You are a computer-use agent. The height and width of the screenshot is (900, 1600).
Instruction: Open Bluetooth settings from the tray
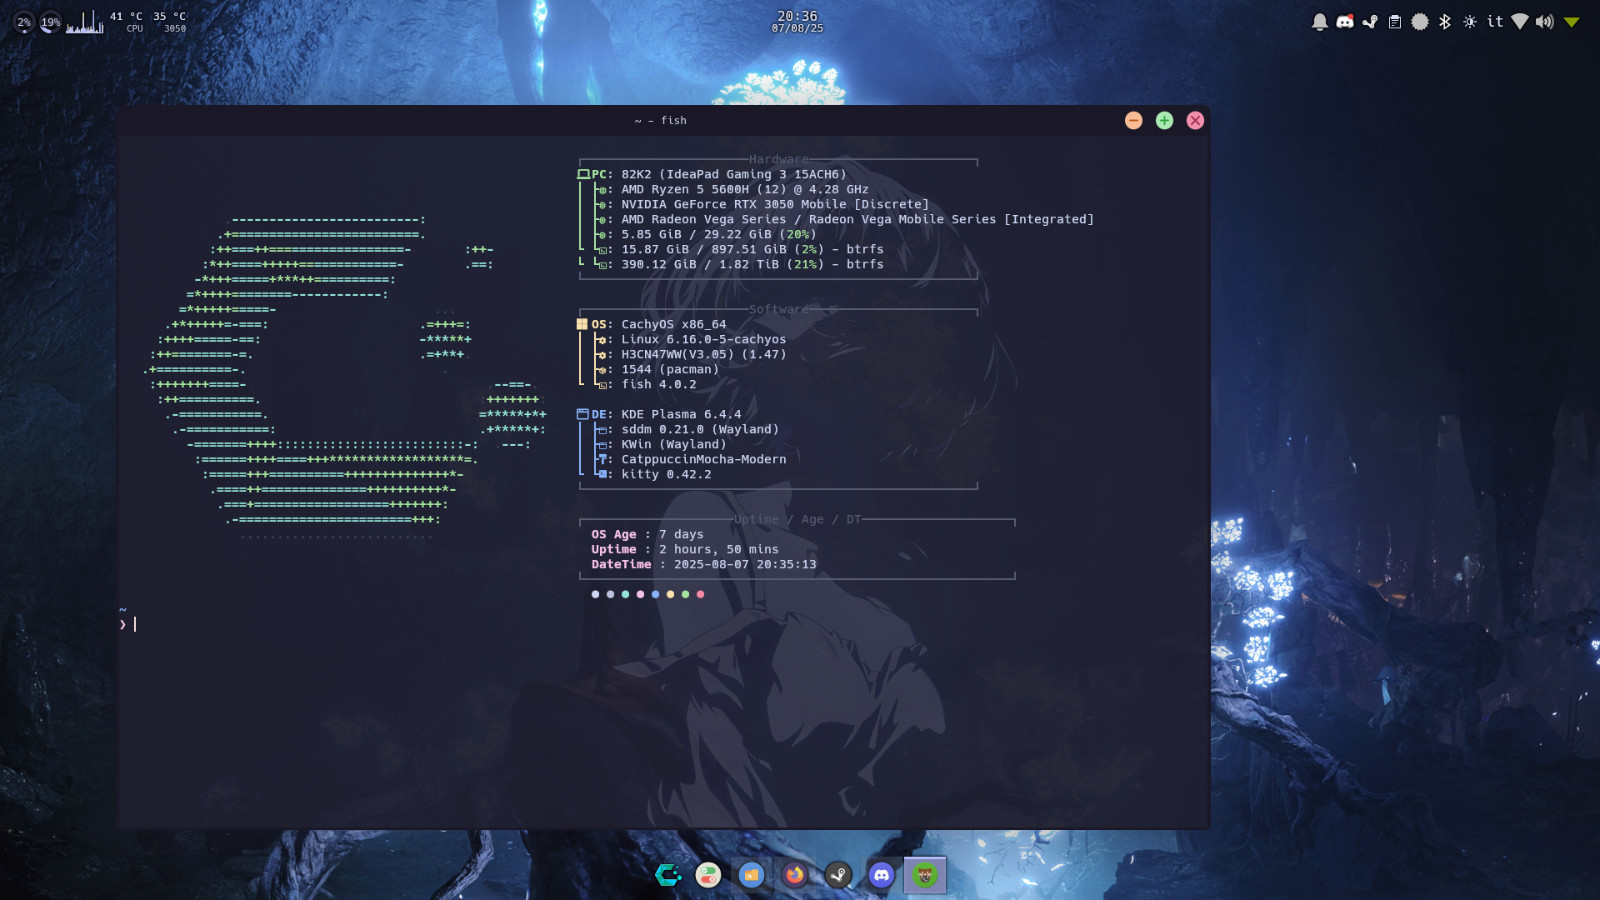click(x=1445, y=22)
